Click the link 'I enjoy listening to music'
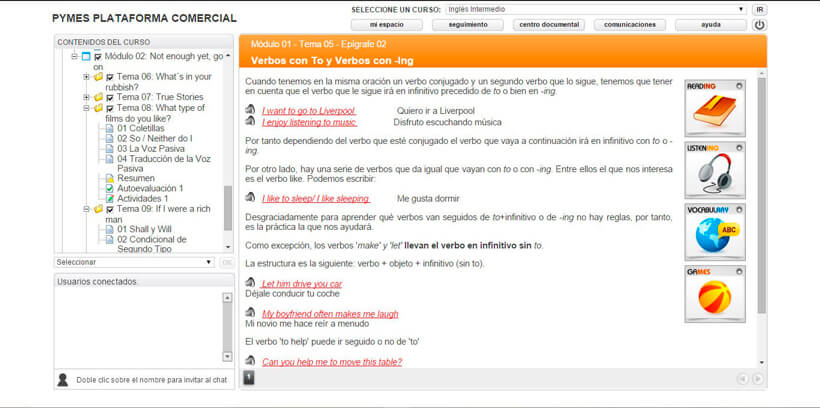 309,122
